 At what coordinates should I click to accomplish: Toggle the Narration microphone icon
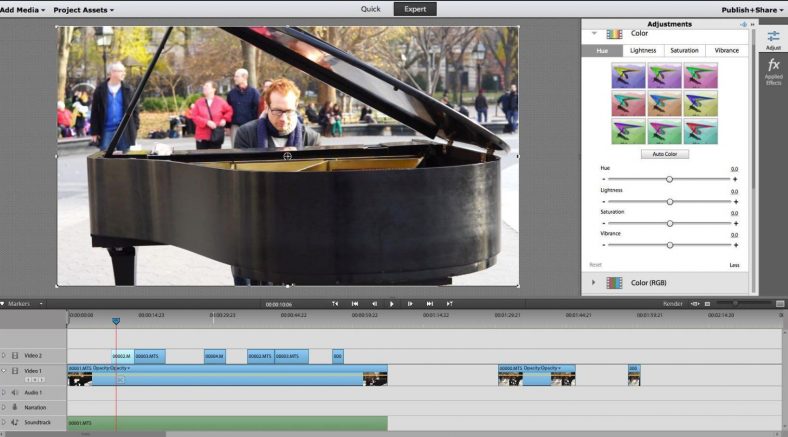tap(15, 407)
